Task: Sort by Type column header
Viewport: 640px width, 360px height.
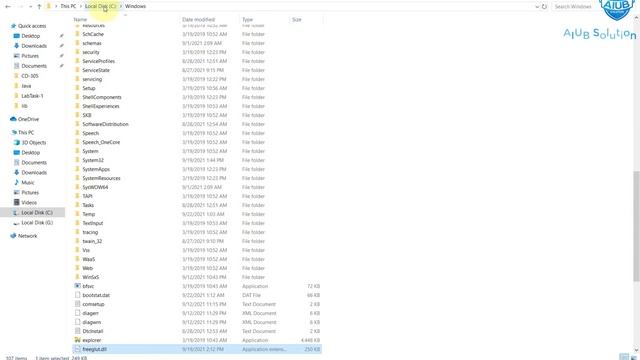Action: tap(247, 19)
